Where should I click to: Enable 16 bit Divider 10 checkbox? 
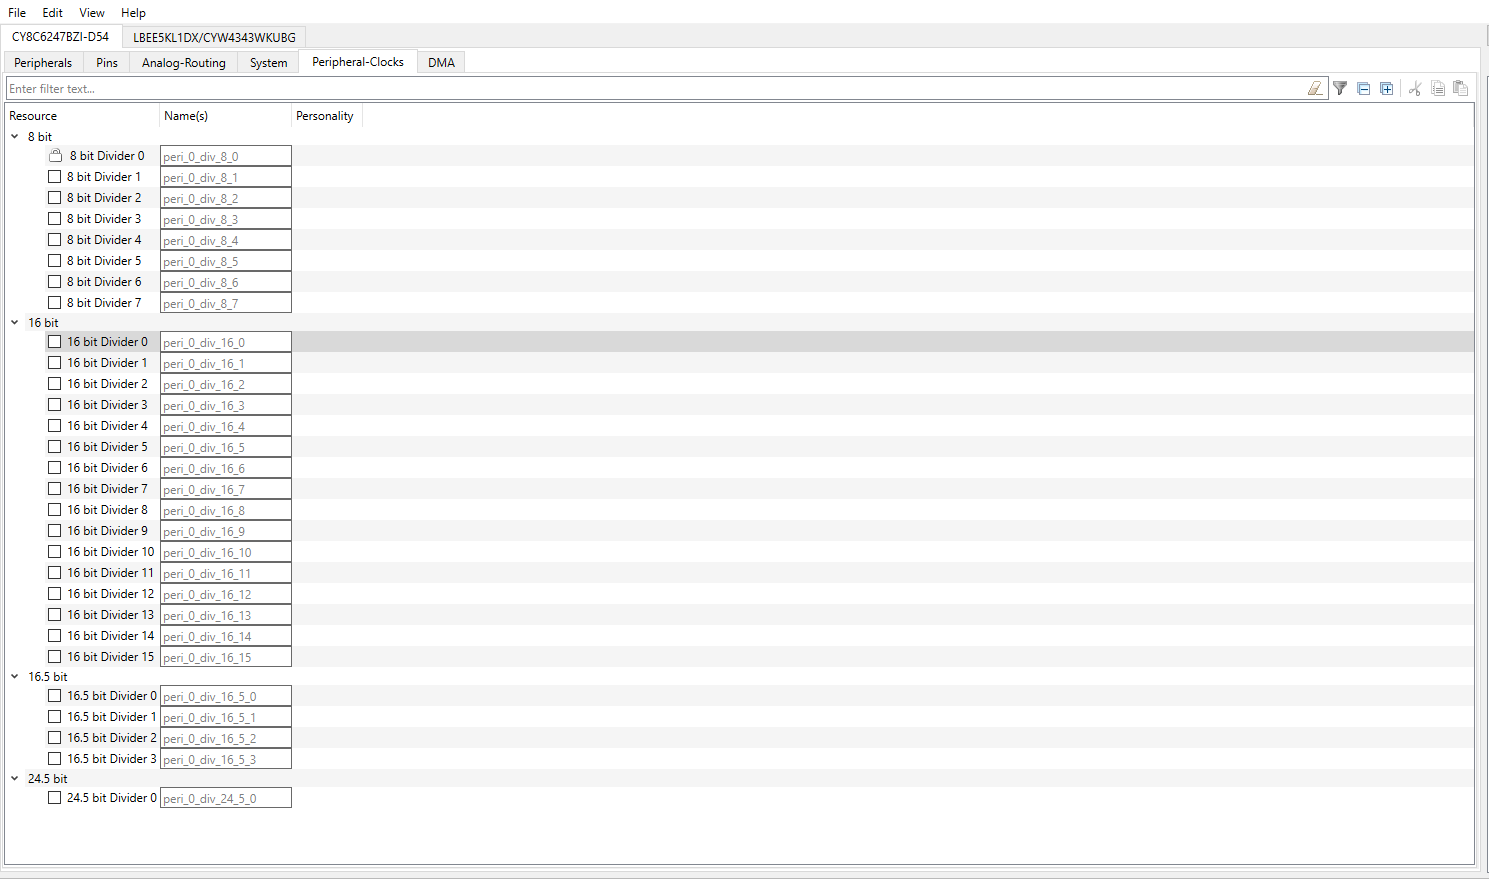(x=55, y=551)
